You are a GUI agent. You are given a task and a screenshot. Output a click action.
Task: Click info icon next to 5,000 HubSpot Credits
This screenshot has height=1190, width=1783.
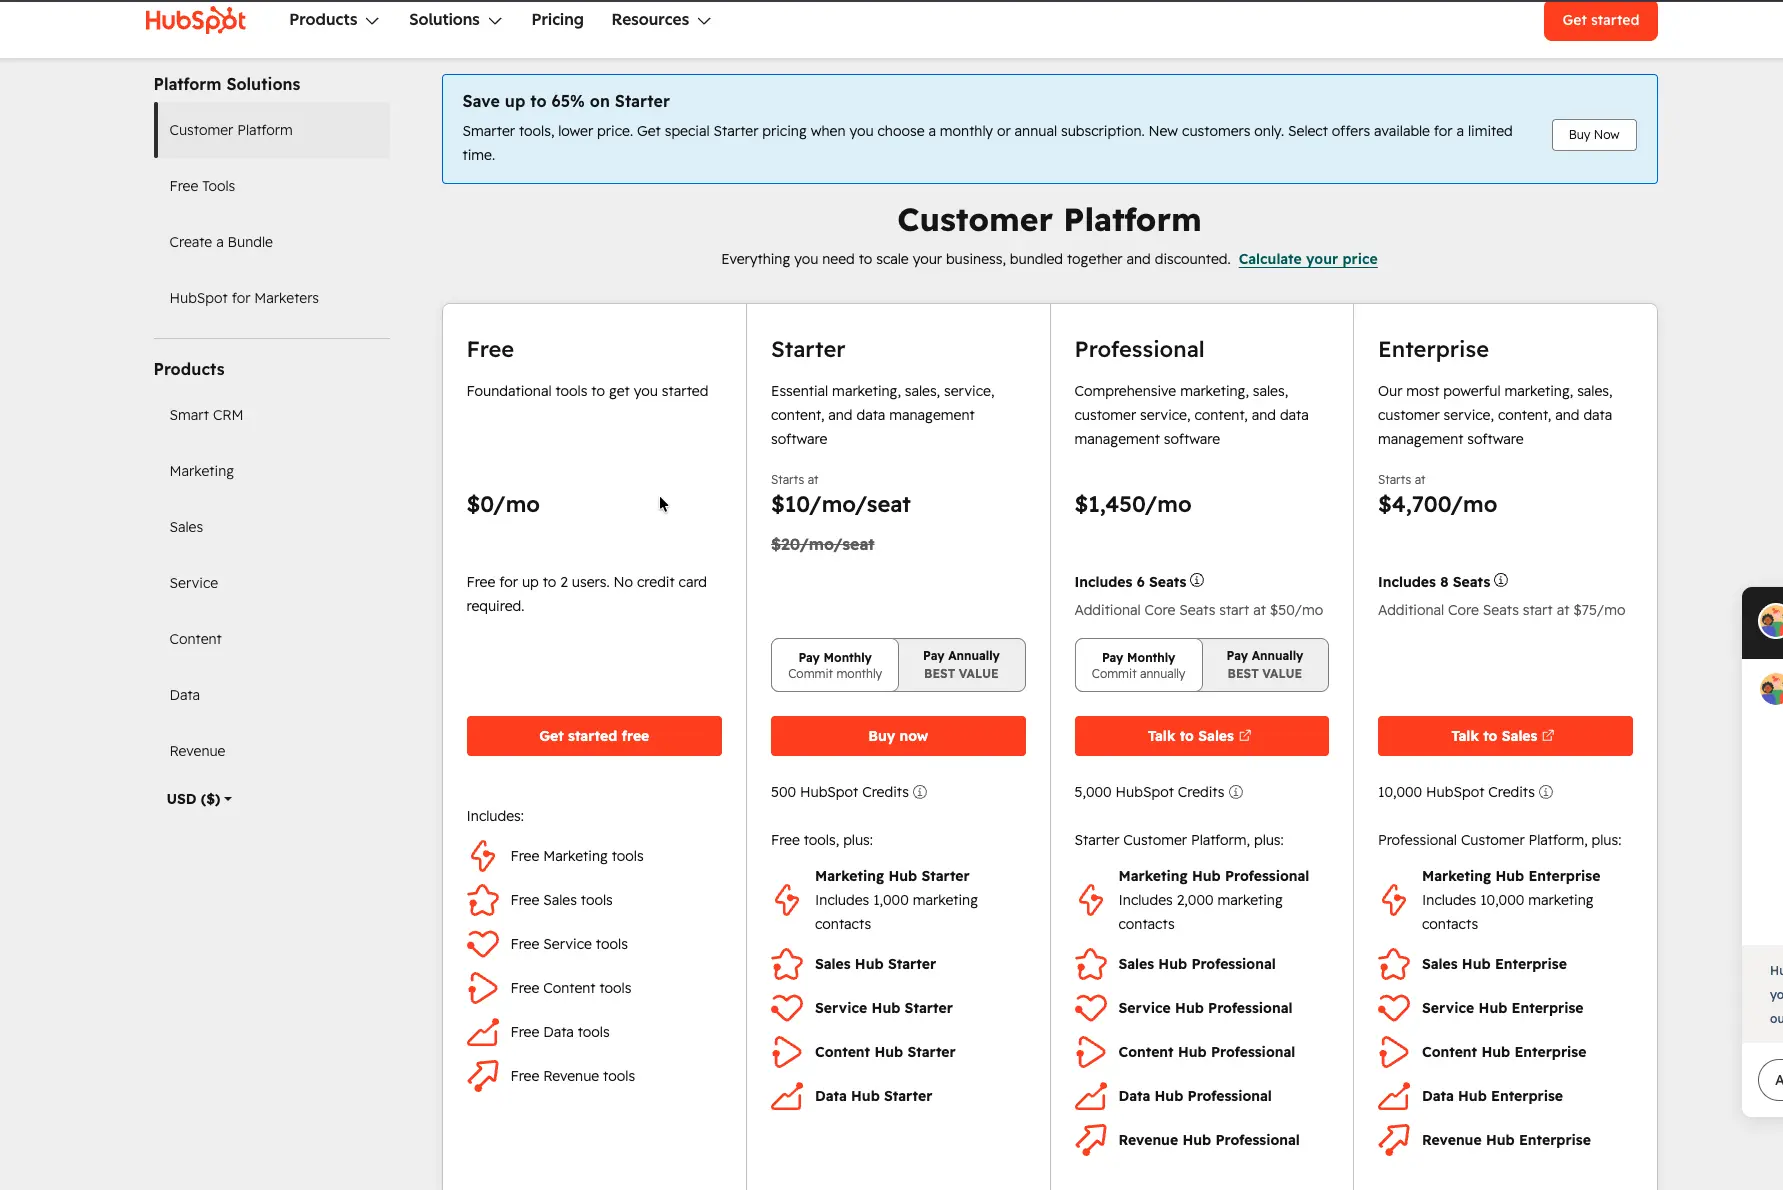pos(1236,792)
